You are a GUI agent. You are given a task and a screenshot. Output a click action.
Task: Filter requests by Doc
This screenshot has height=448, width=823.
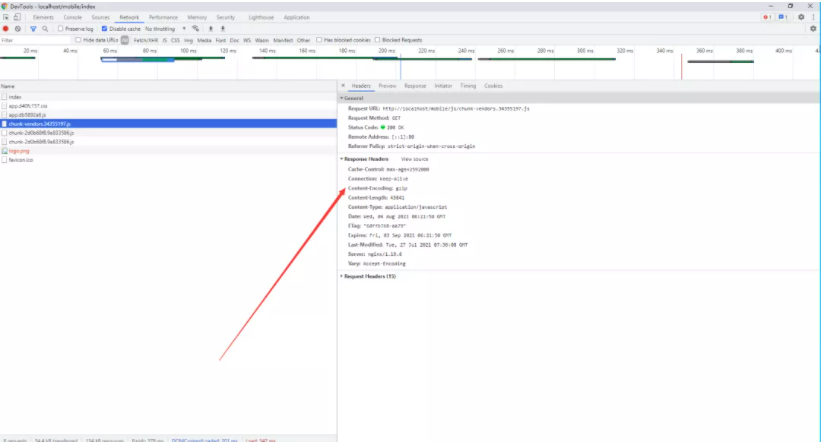coord(234,40)
